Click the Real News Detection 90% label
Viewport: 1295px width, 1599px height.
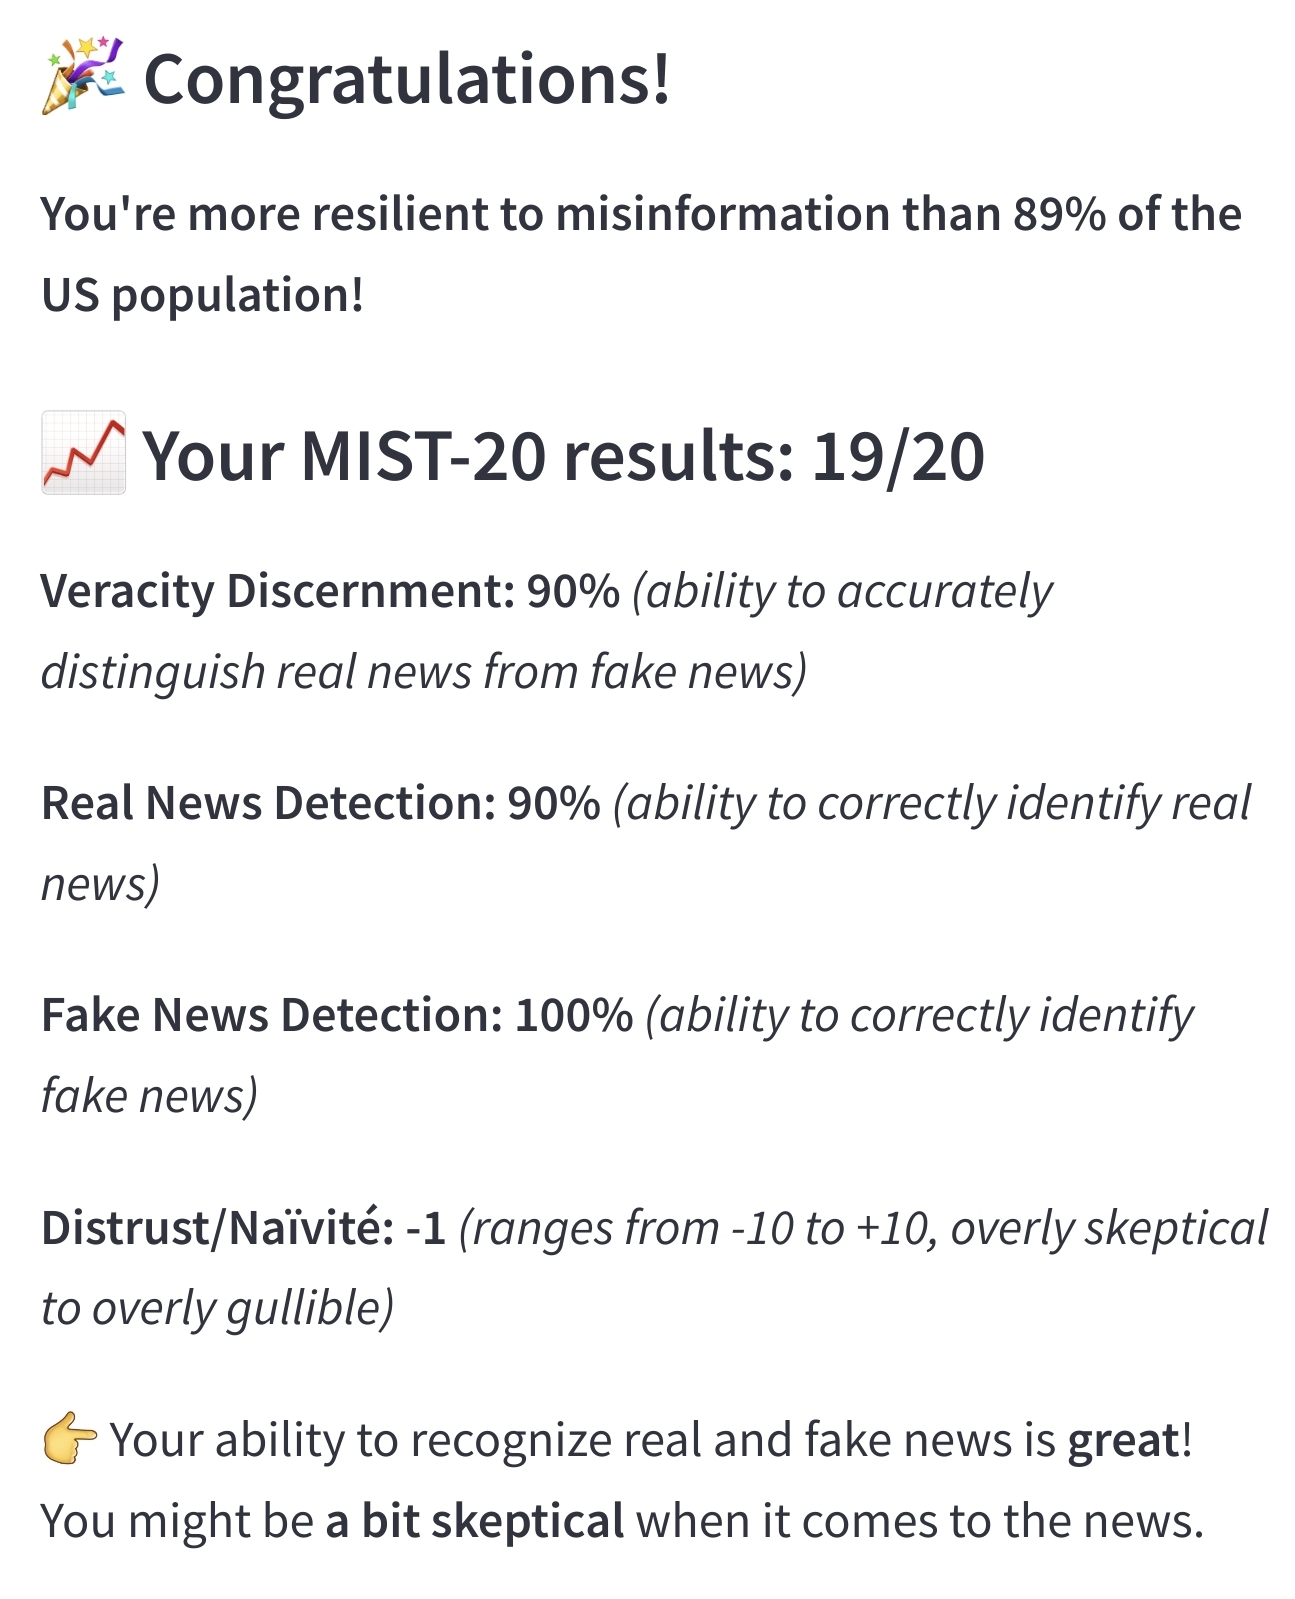(321, 803)
